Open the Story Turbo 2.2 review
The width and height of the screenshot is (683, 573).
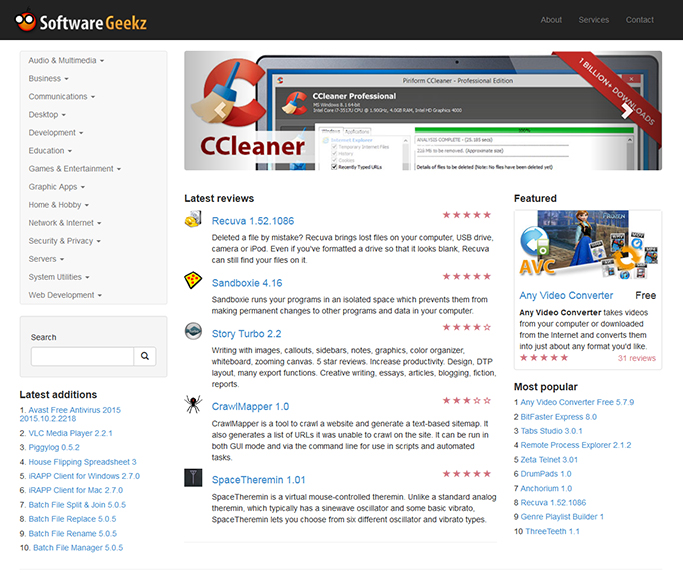pyautogui.click(x=247, y=334)
